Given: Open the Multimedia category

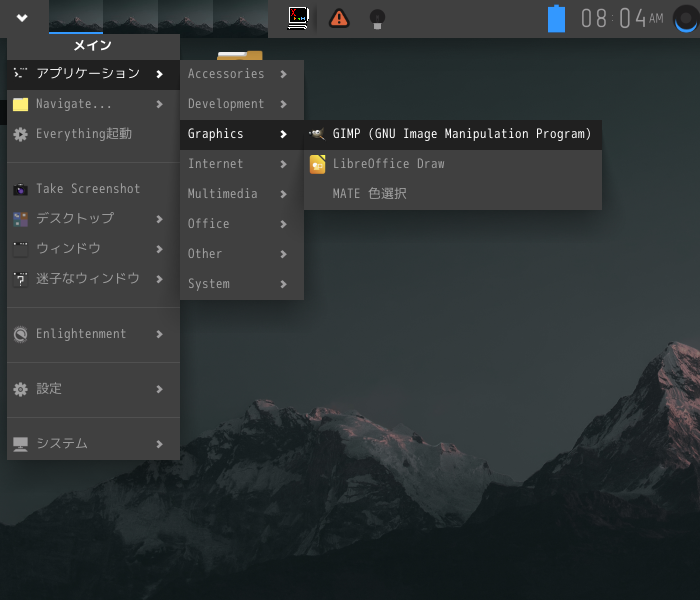Looking at the screenshot, I should coord(242,194).
